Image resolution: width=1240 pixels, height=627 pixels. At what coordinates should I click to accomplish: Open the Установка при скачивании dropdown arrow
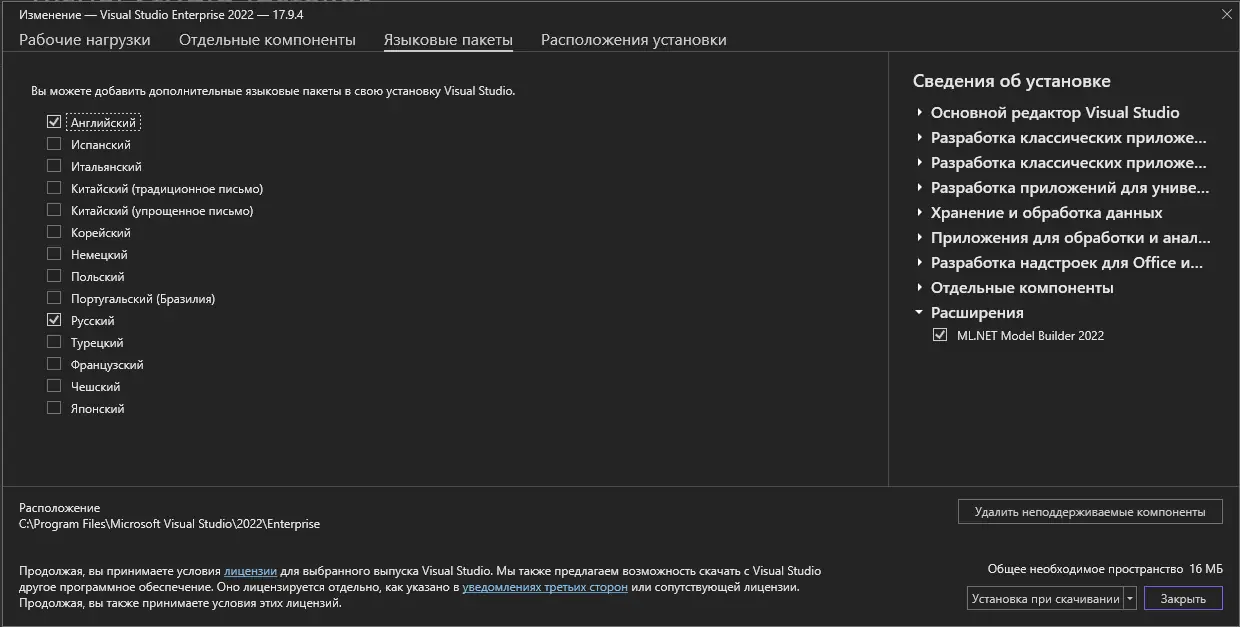(x=1130, y=599)
